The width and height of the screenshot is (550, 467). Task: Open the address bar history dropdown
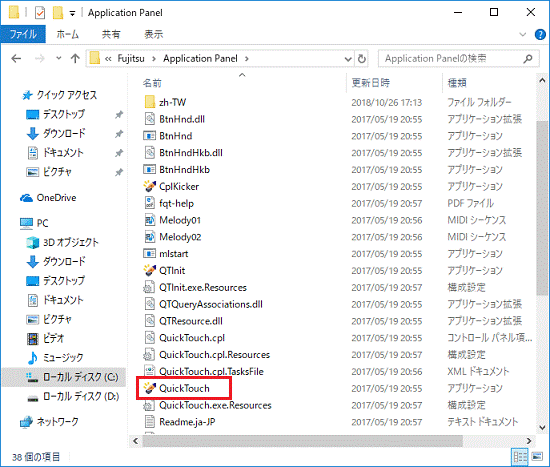point(348,59)
